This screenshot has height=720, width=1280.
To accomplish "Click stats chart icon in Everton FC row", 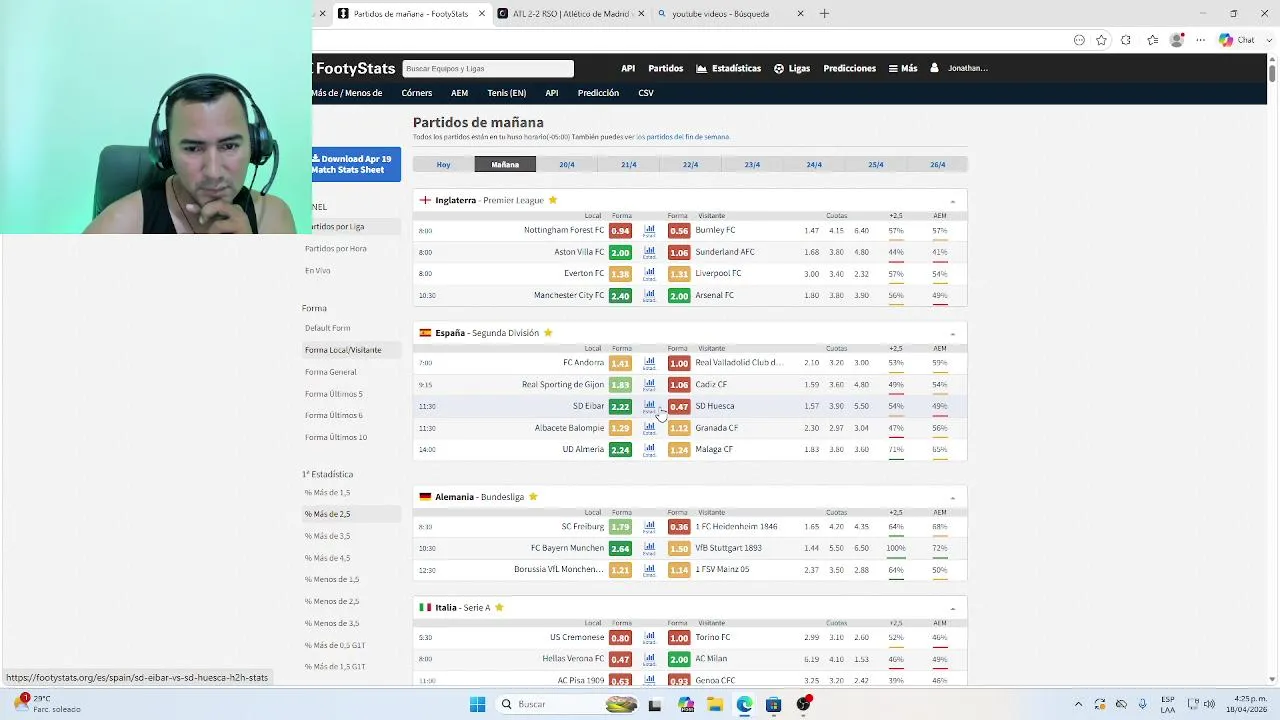I will tap(649, 274).
